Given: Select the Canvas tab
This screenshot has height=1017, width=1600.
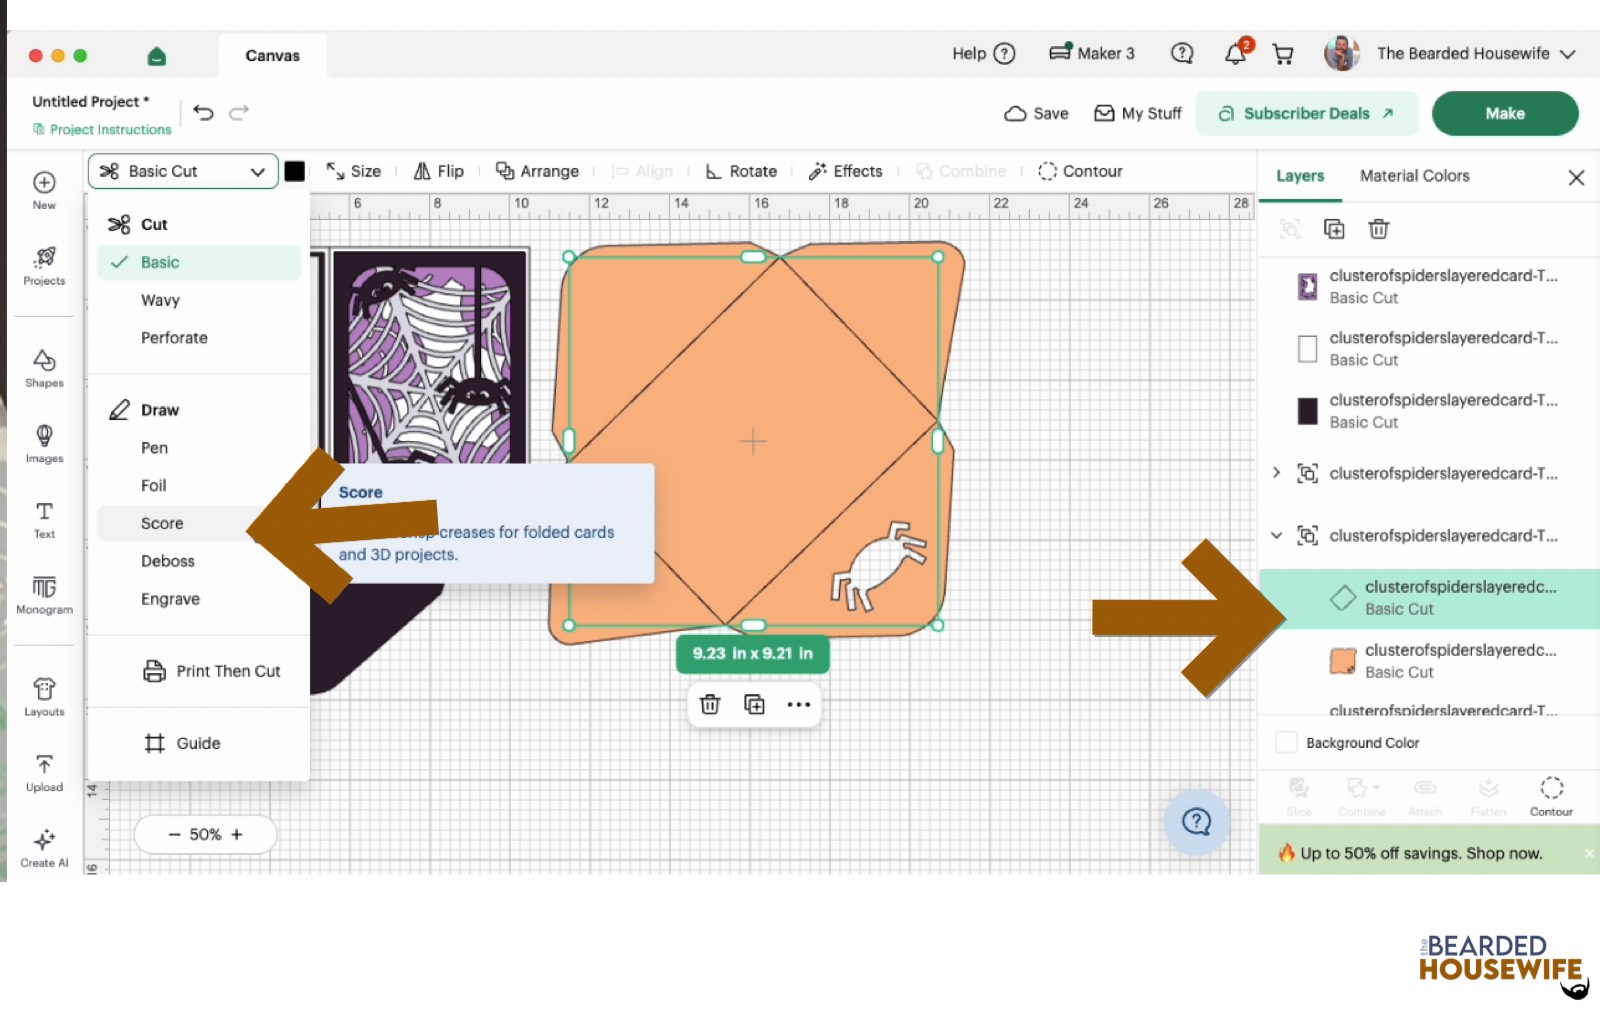Looking at the screenshot, I should [x=272, y=56].
